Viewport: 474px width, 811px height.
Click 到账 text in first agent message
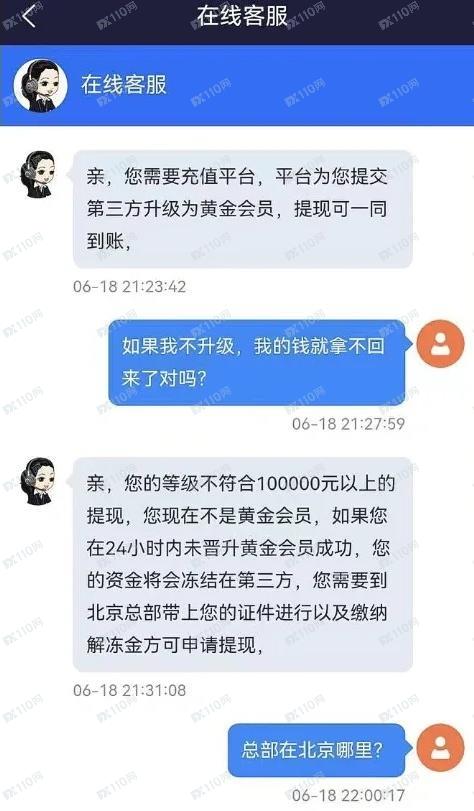coord(105,241)
